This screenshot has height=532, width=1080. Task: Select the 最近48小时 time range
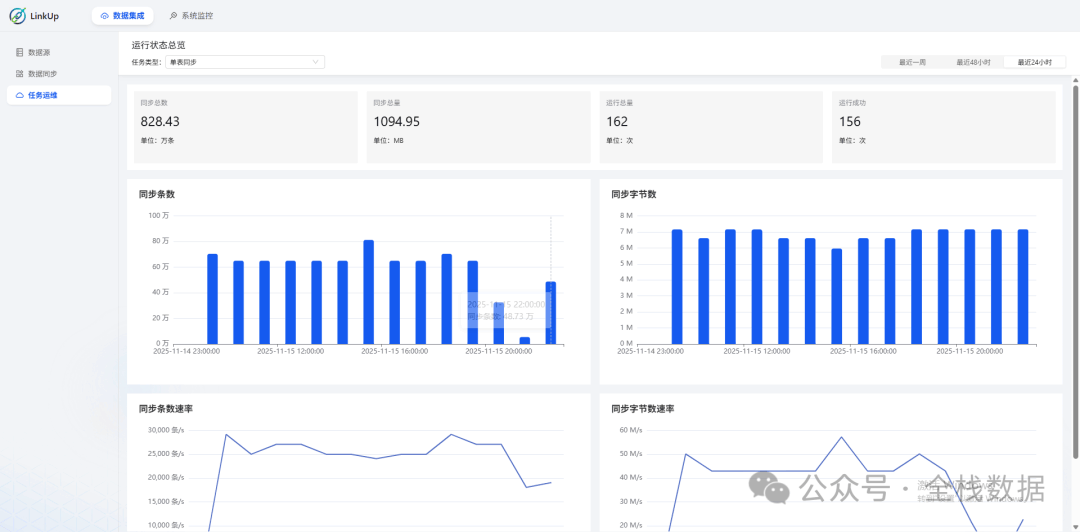point(973,62)
